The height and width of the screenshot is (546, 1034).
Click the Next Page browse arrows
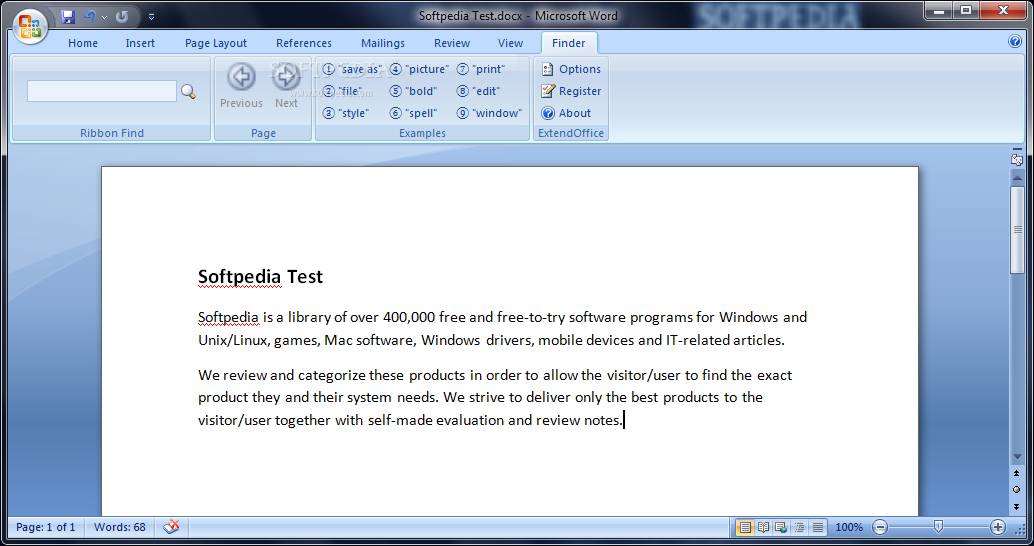1017,506
